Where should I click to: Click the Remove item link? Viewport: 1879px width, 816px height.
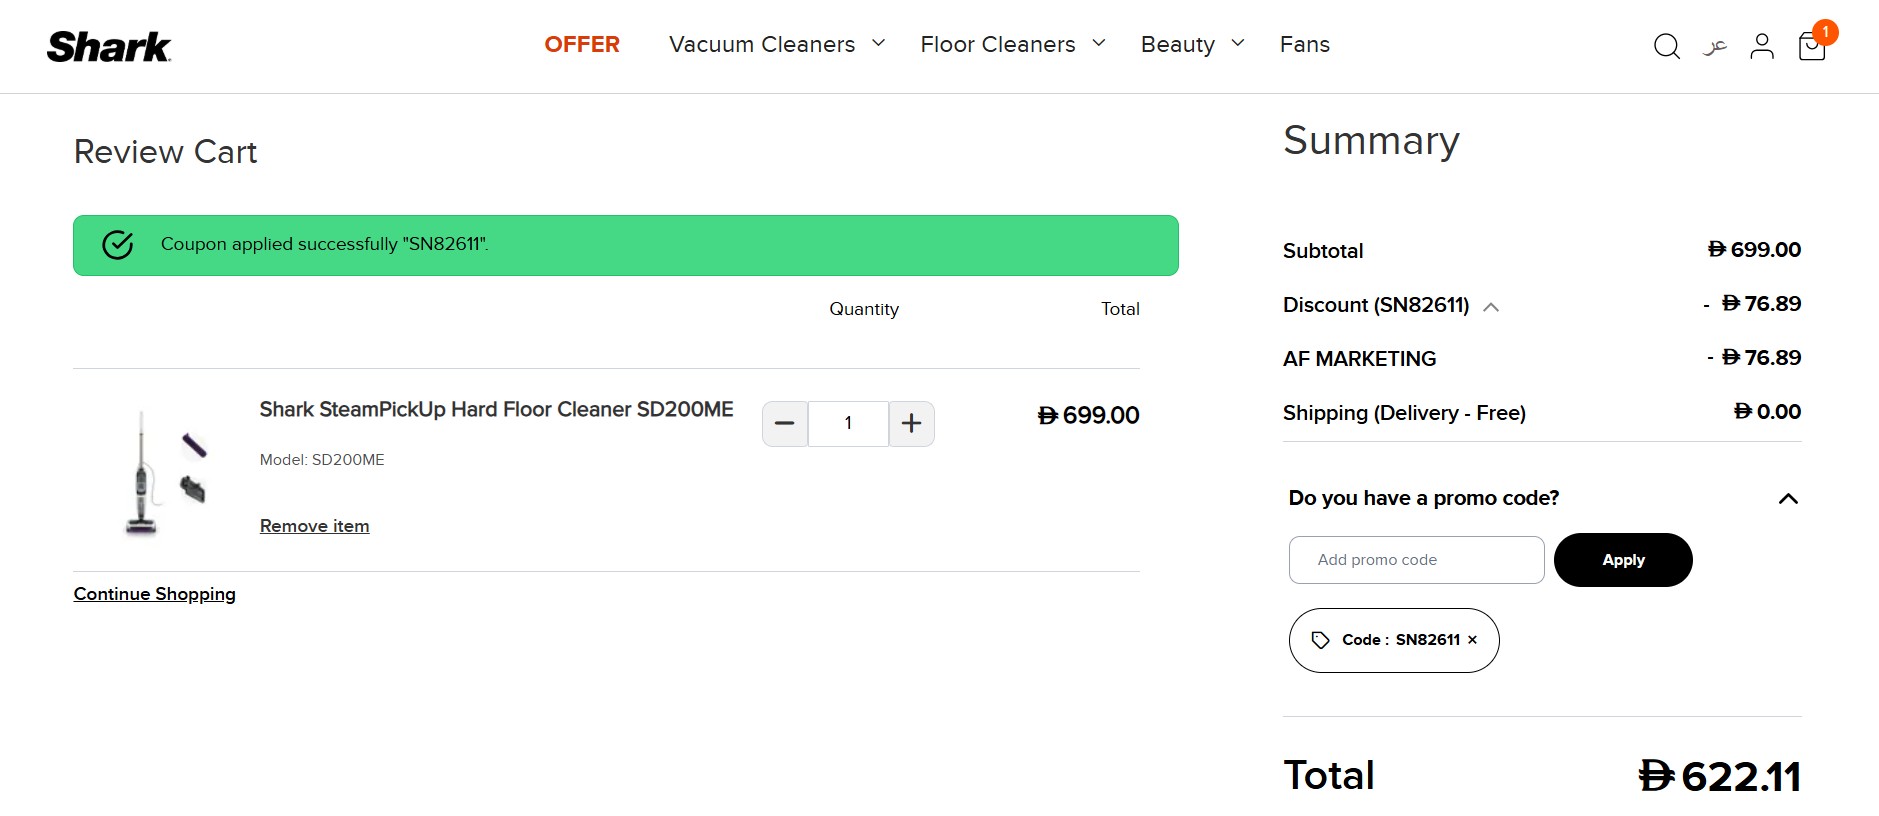click(x=314, y=526)
